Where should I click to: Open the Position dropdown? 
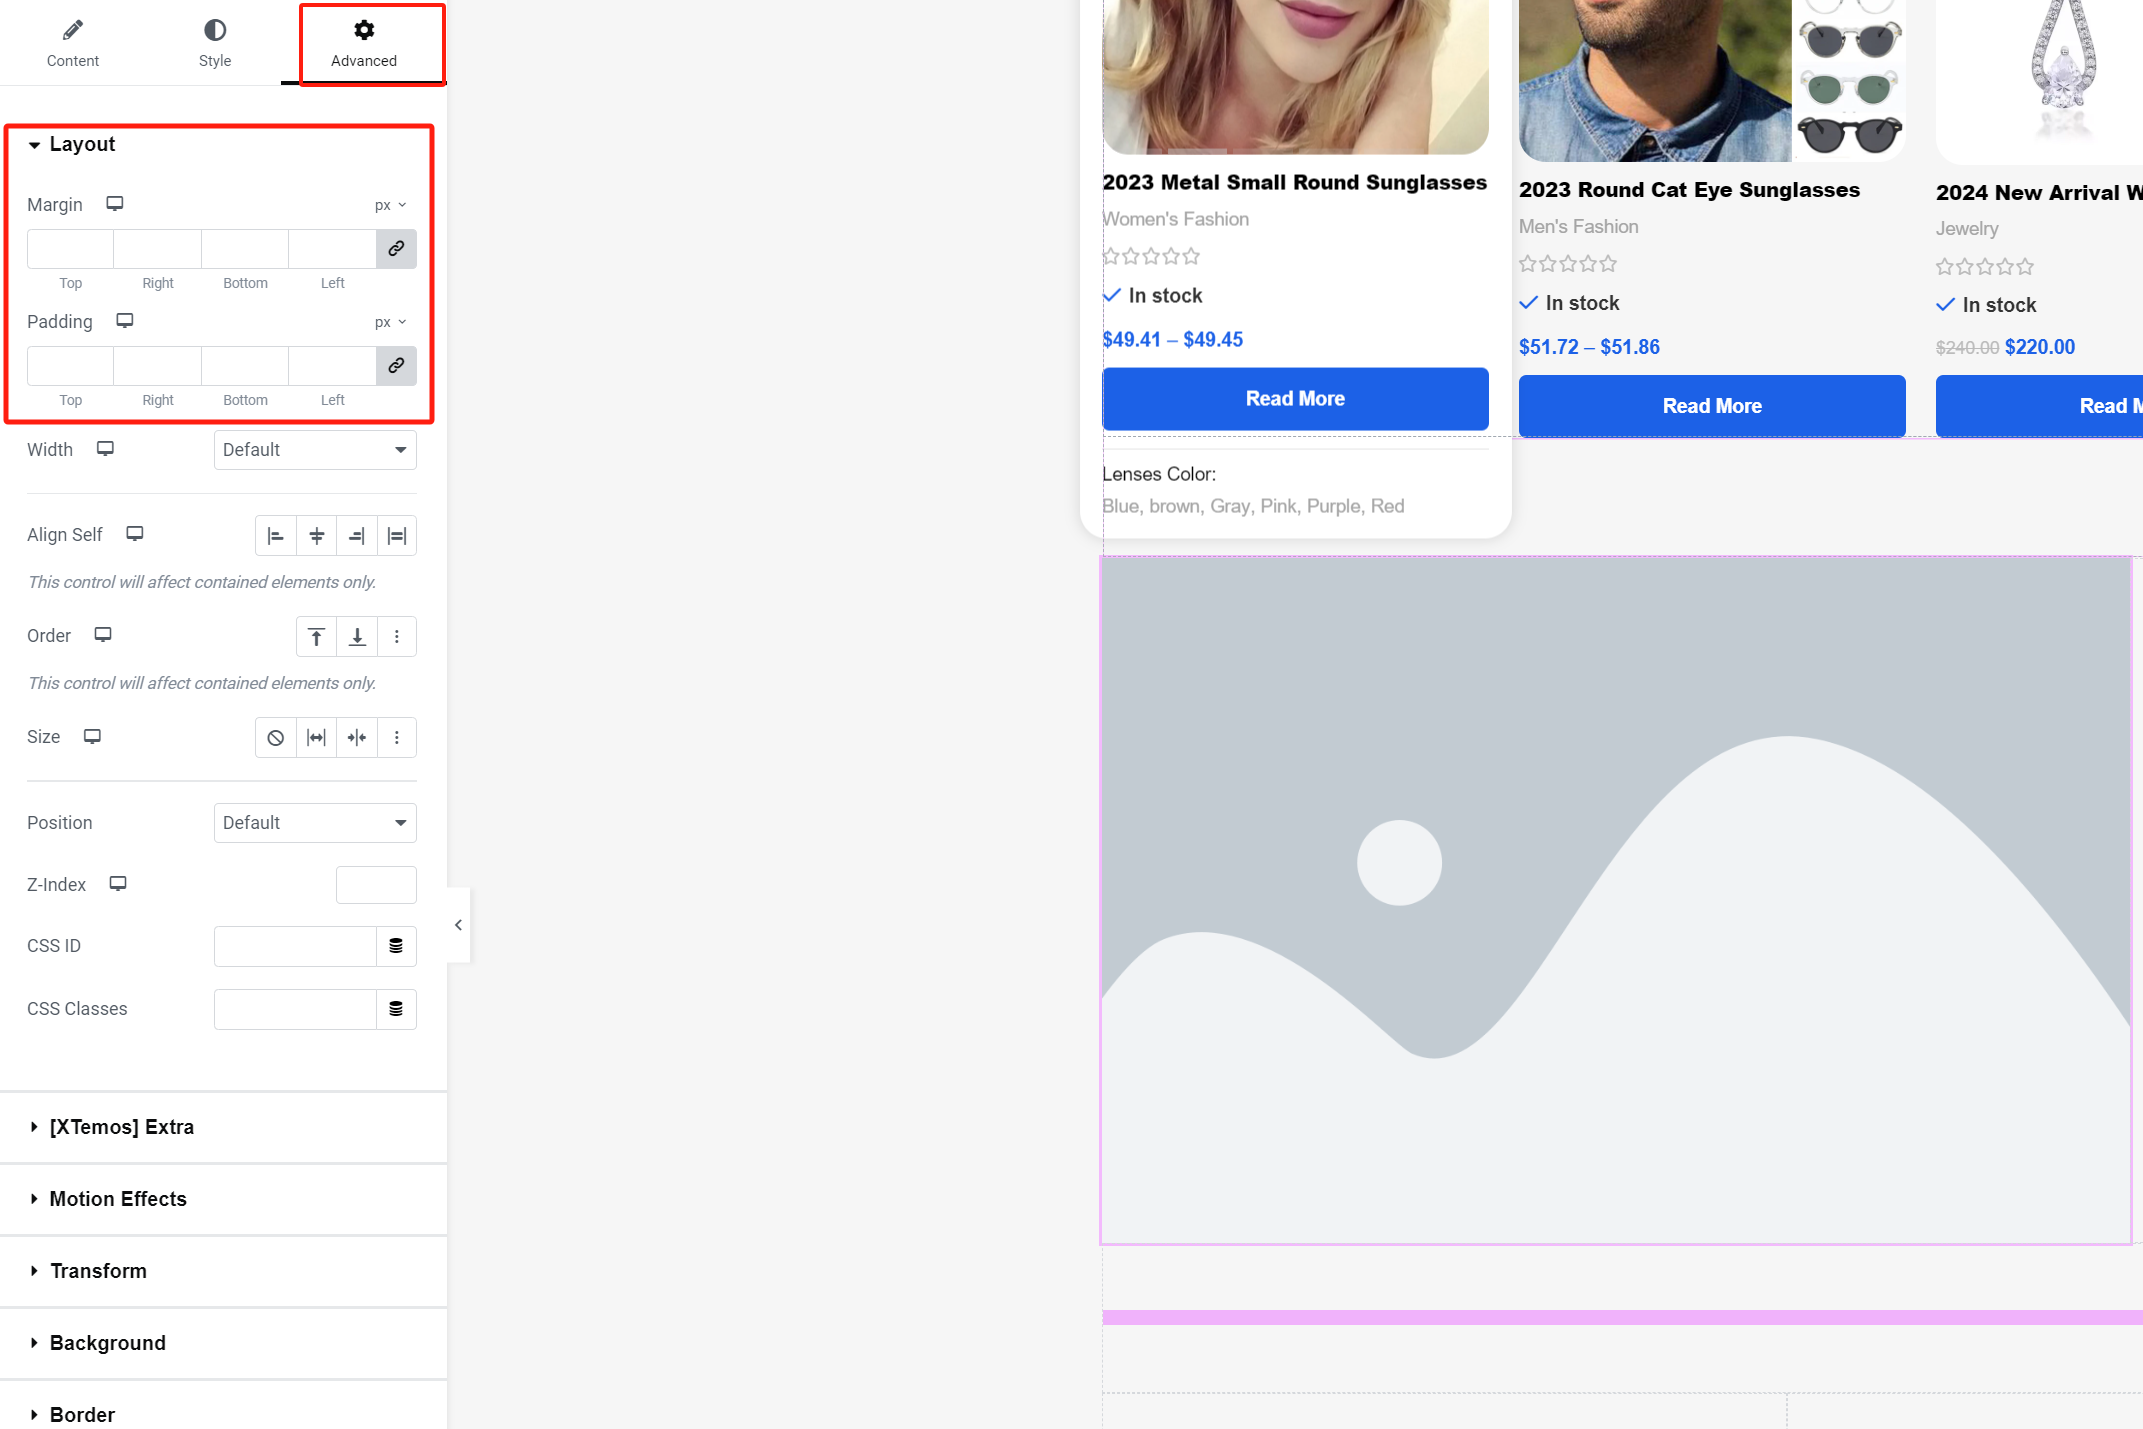point(315,823)
